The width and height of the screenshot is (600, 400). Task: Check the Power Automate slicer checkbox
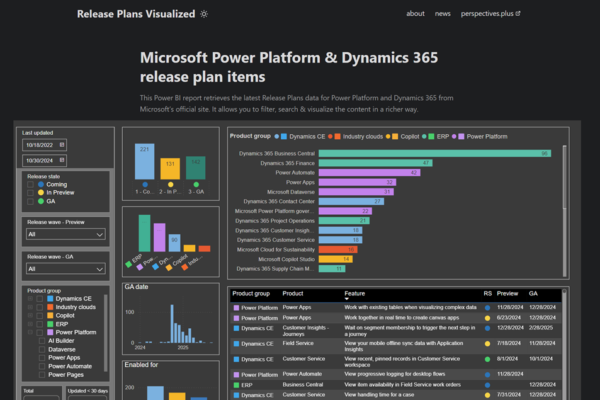coord(42,366)
